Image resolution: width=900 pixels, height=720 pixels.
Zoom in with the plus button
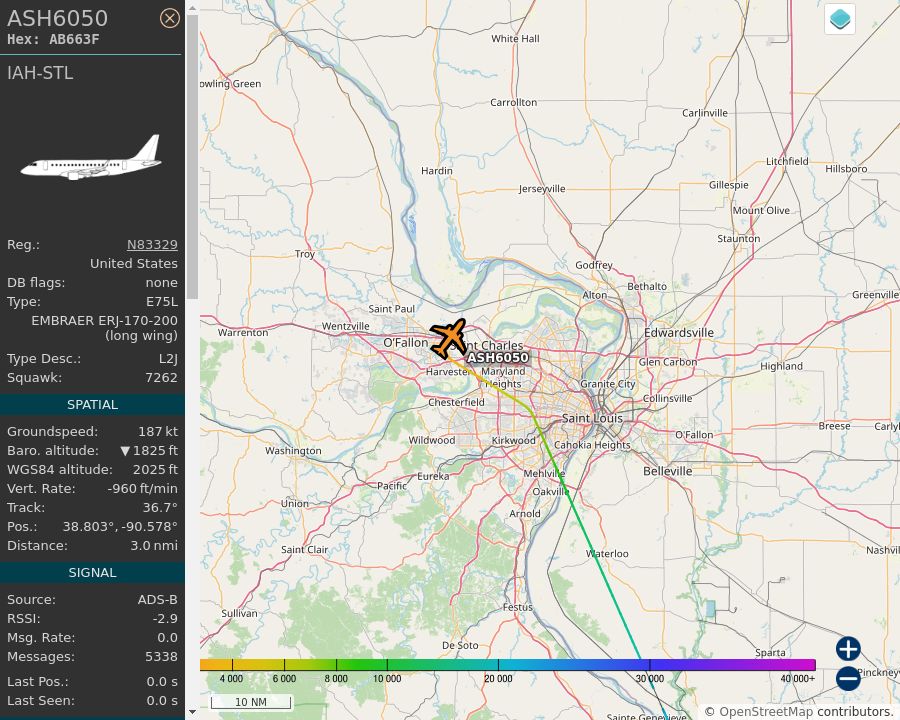pos(848,649)
